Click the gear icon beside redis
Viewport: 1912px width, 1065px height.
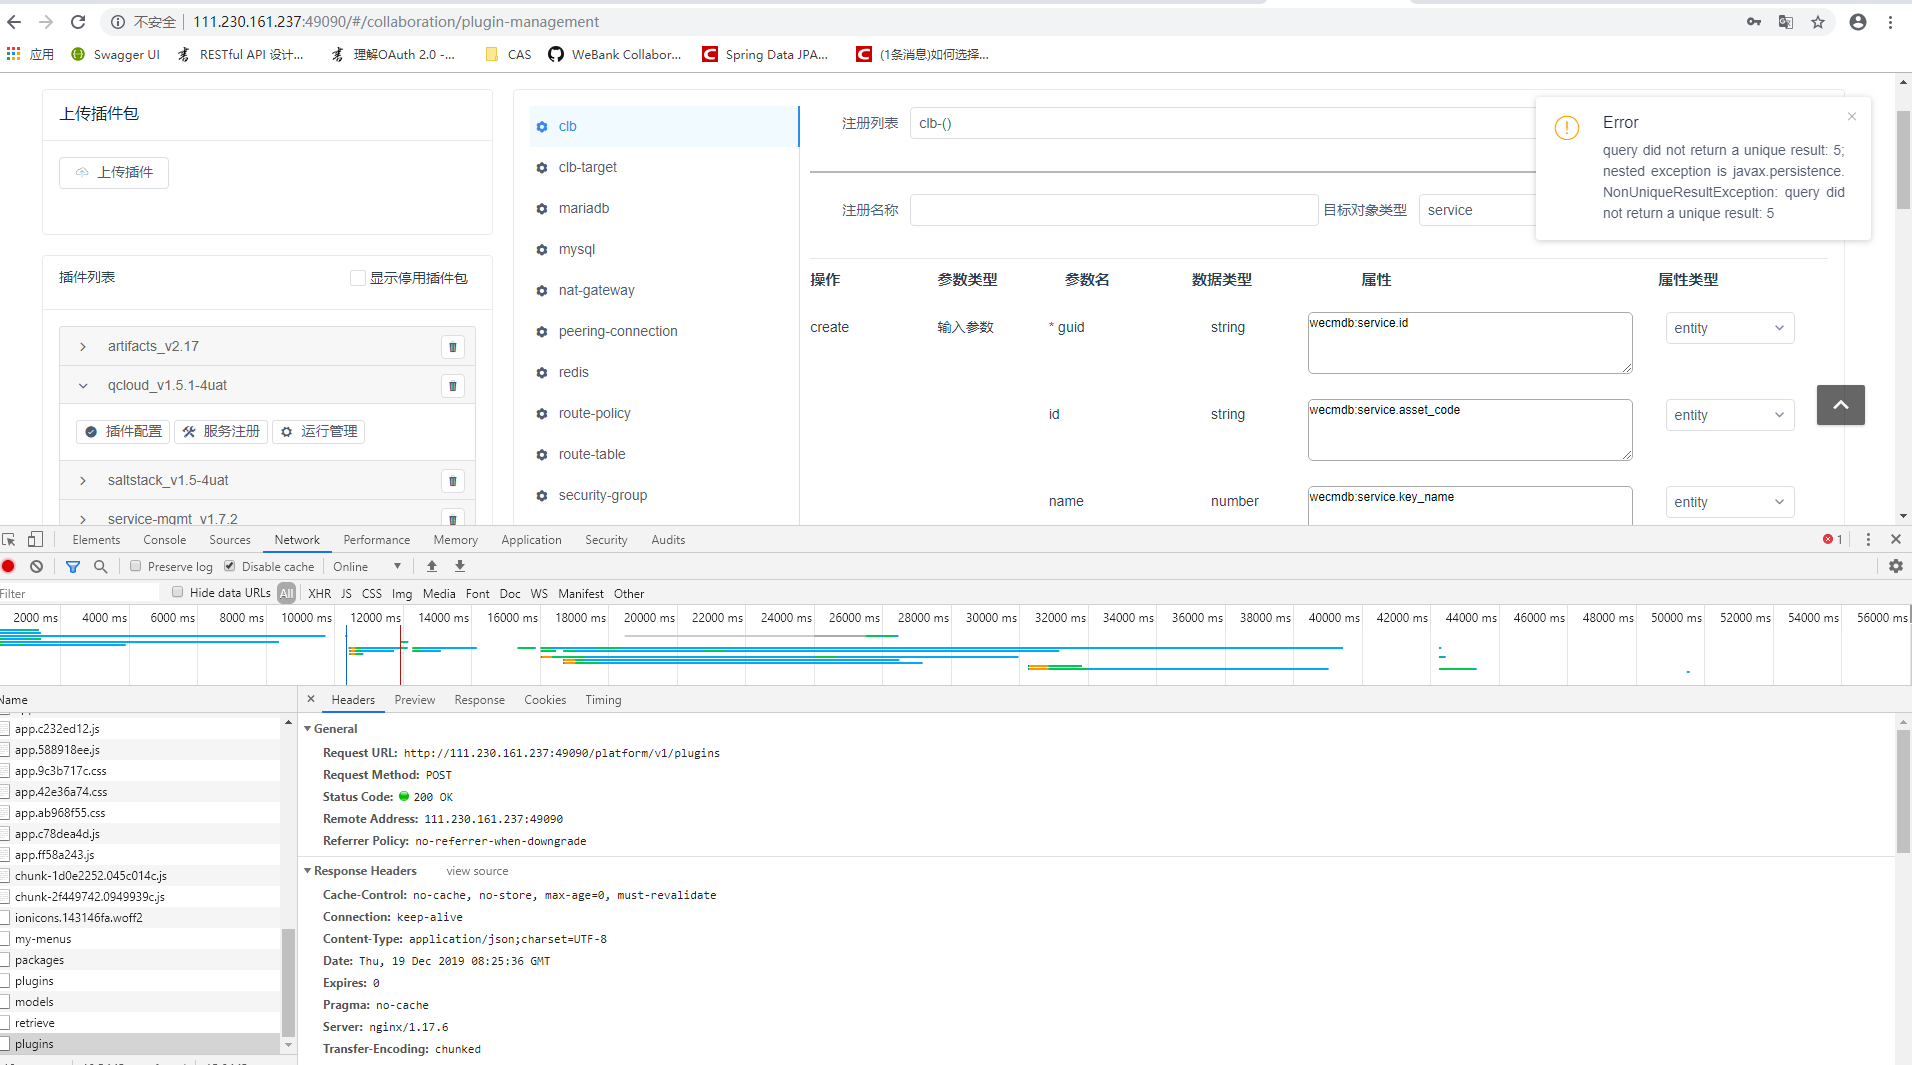click(x=542, y=373)
